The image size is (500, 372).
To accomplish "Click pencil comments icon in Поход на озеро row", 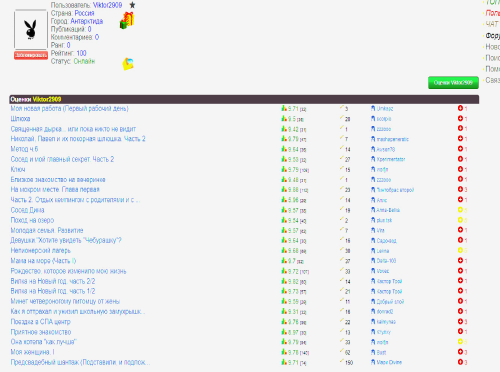I will tap(342, 219).
